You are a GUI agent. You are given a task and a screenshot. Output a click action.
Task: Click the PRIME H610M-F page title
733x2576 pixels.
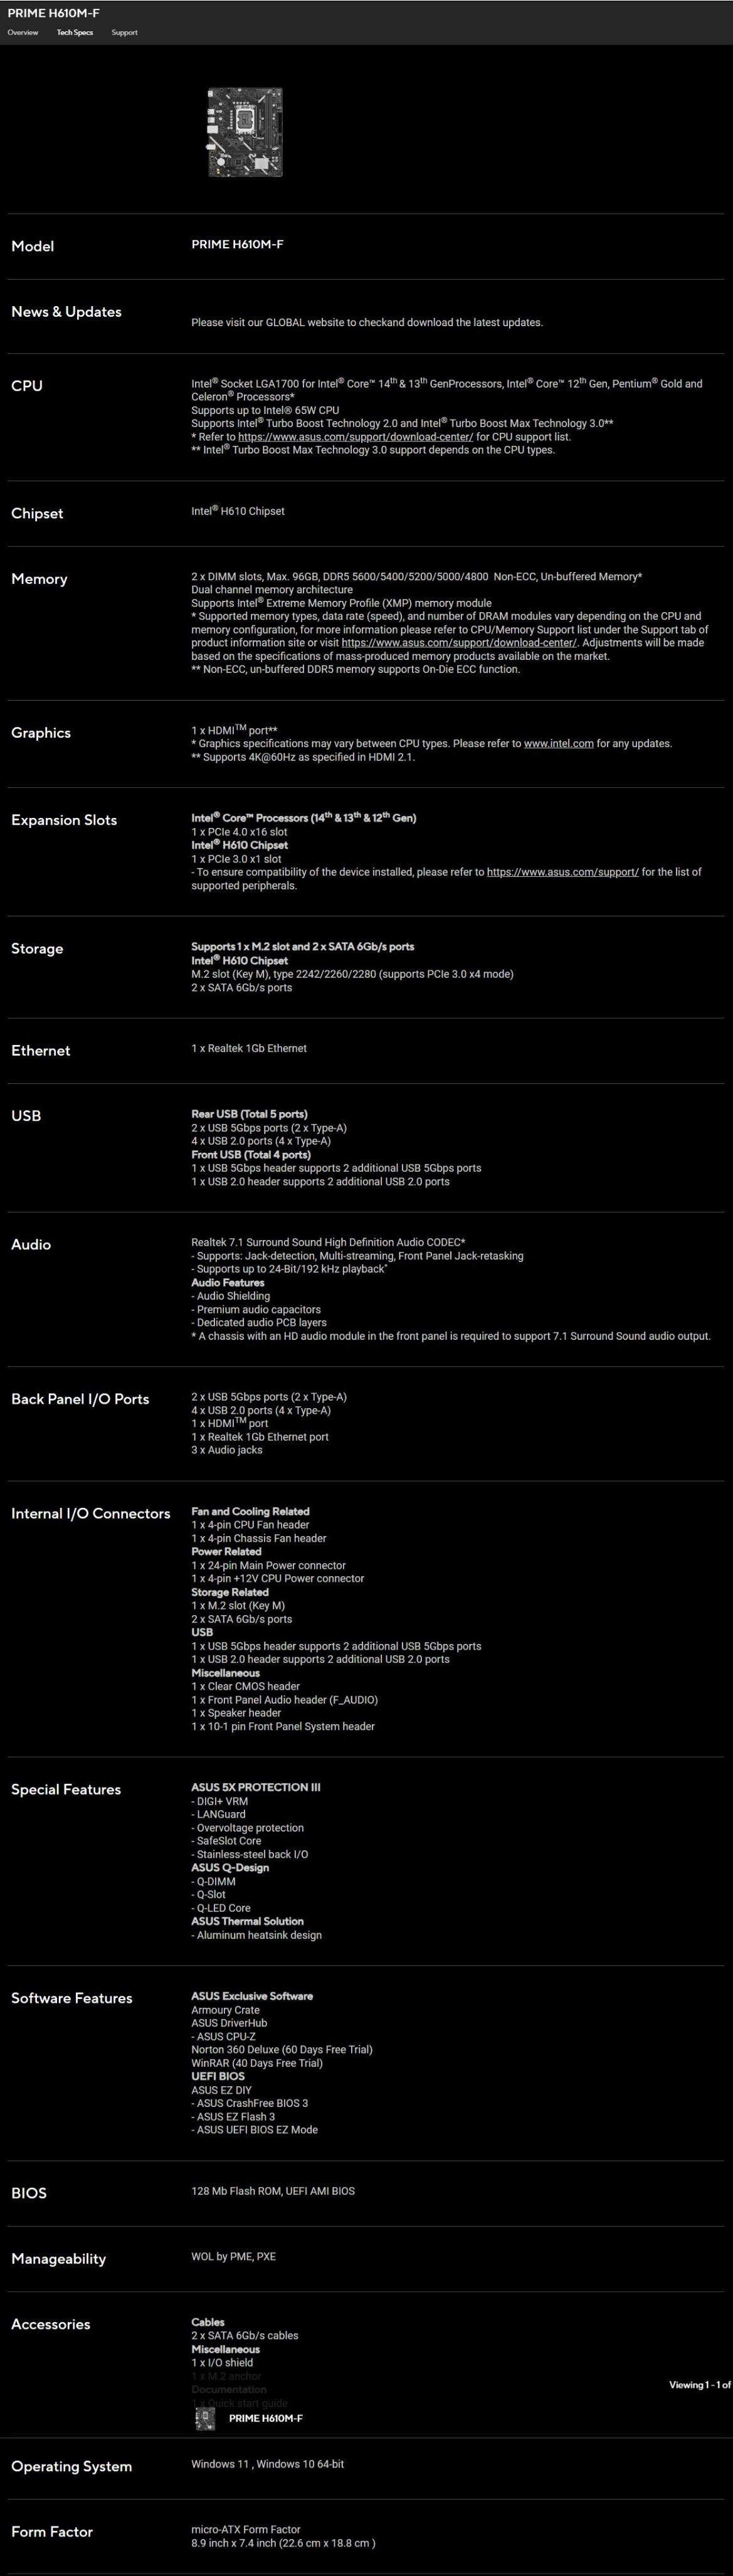53,13
